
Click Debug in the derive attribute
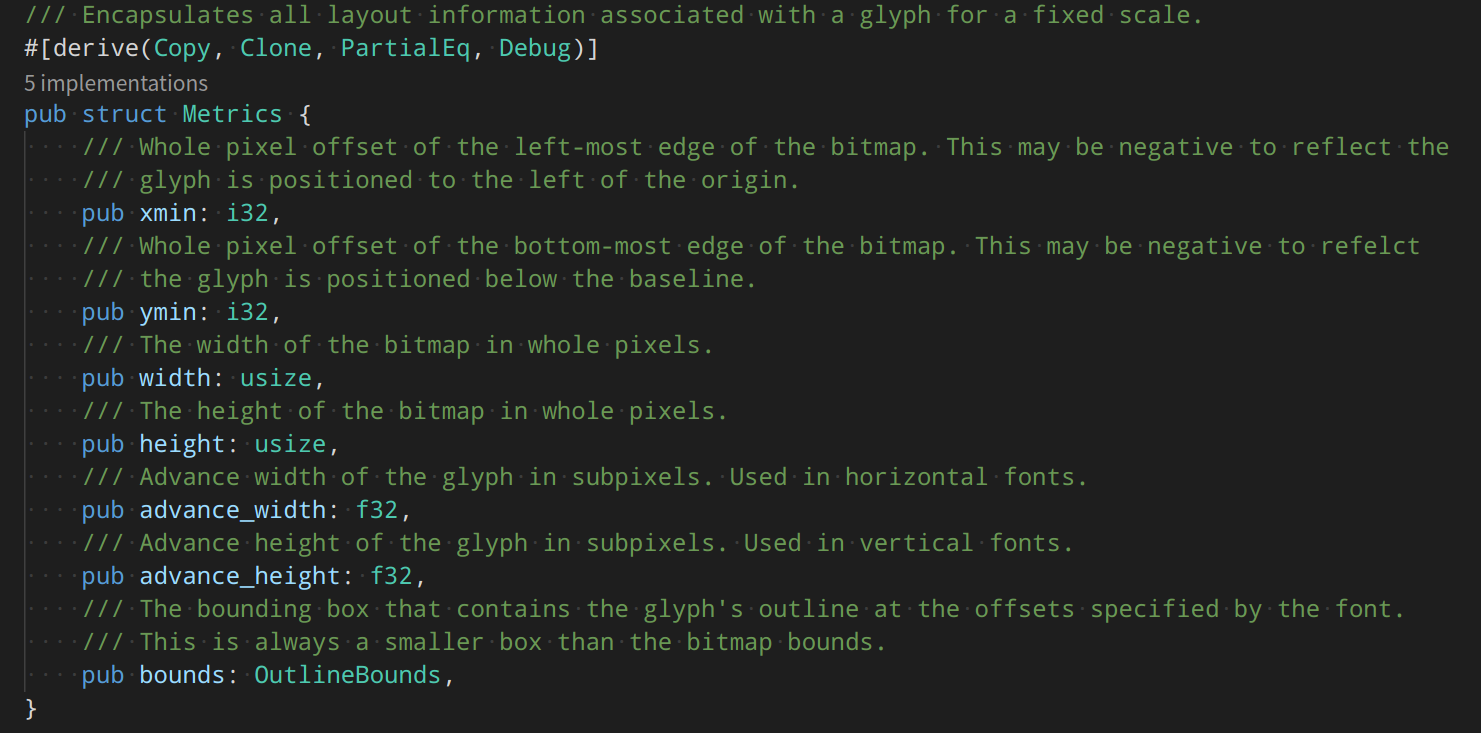click(535, 48)
